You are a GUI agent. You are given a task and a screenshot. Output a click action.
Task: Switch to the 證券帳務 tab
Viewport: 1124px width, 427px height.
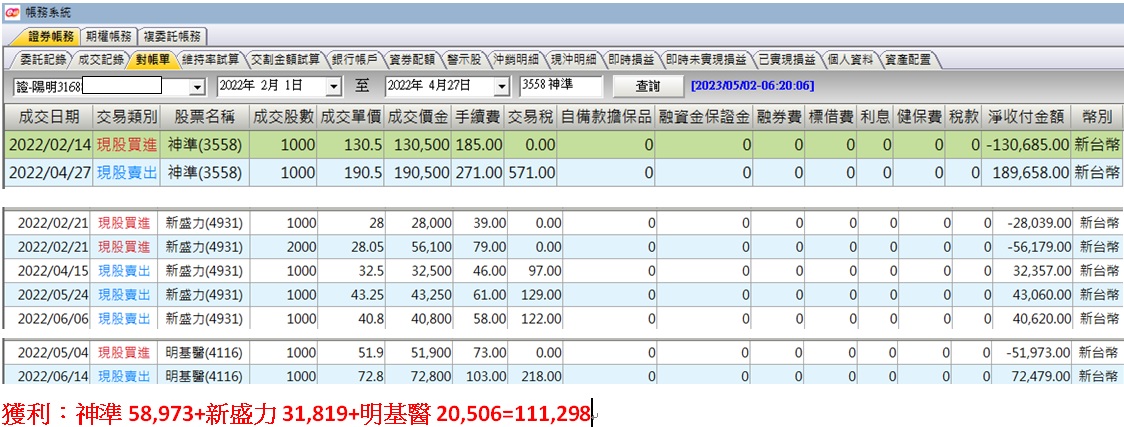click(x=51, y=37)
